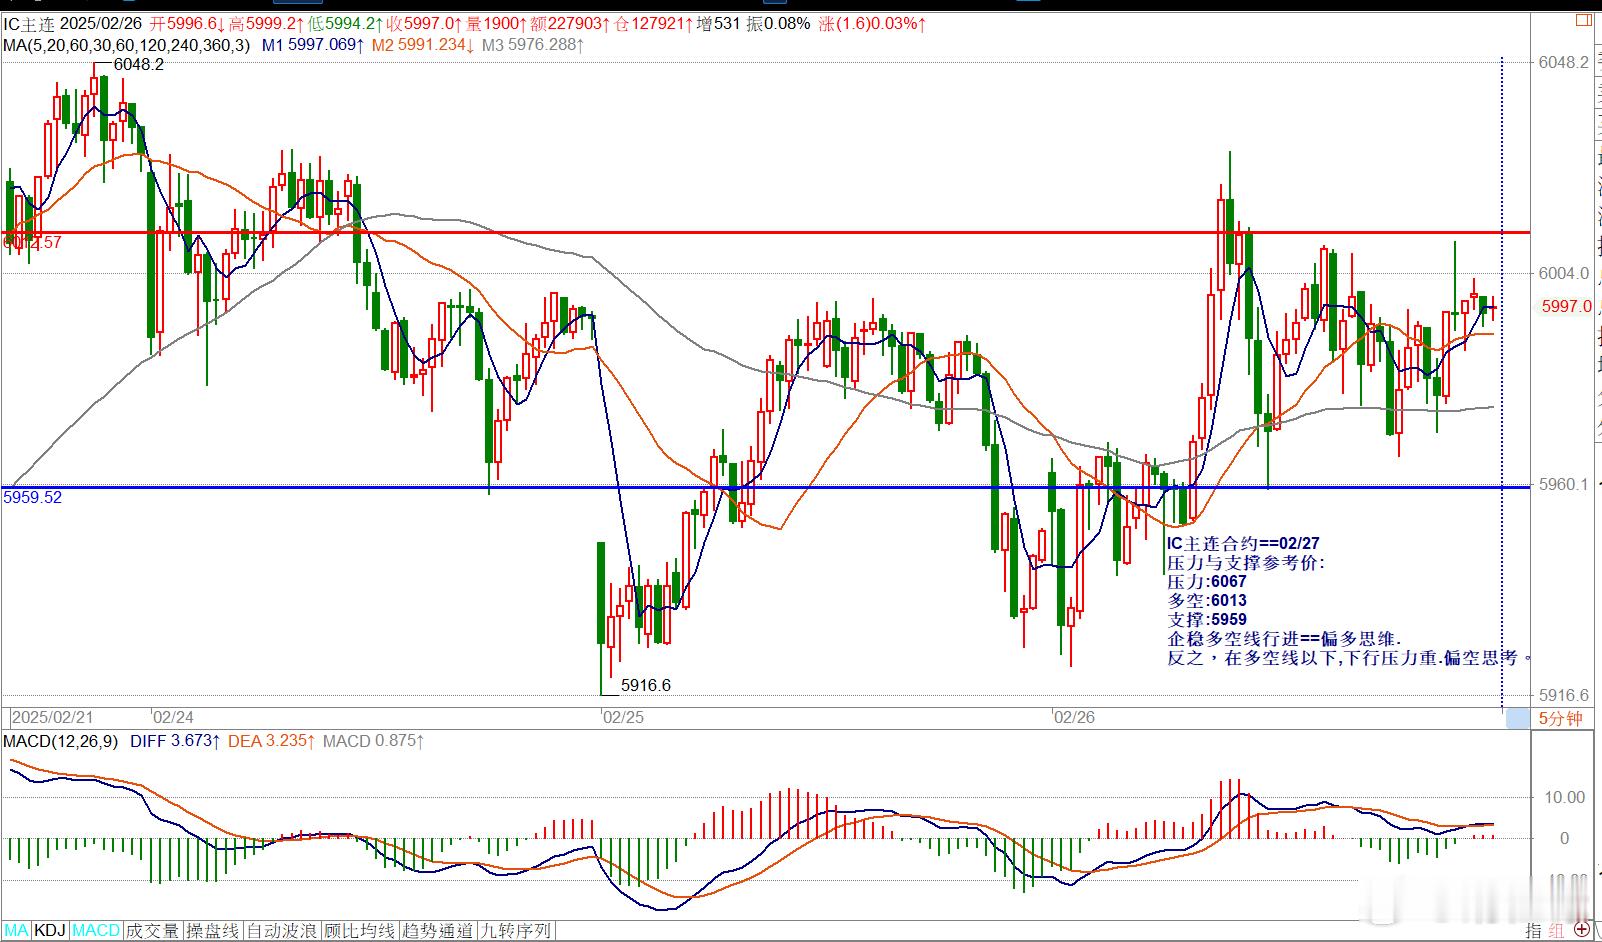The width and height of the screenshot is (1602, 942).
Task: Click the MACD 0.875 value
Action: 373,741
